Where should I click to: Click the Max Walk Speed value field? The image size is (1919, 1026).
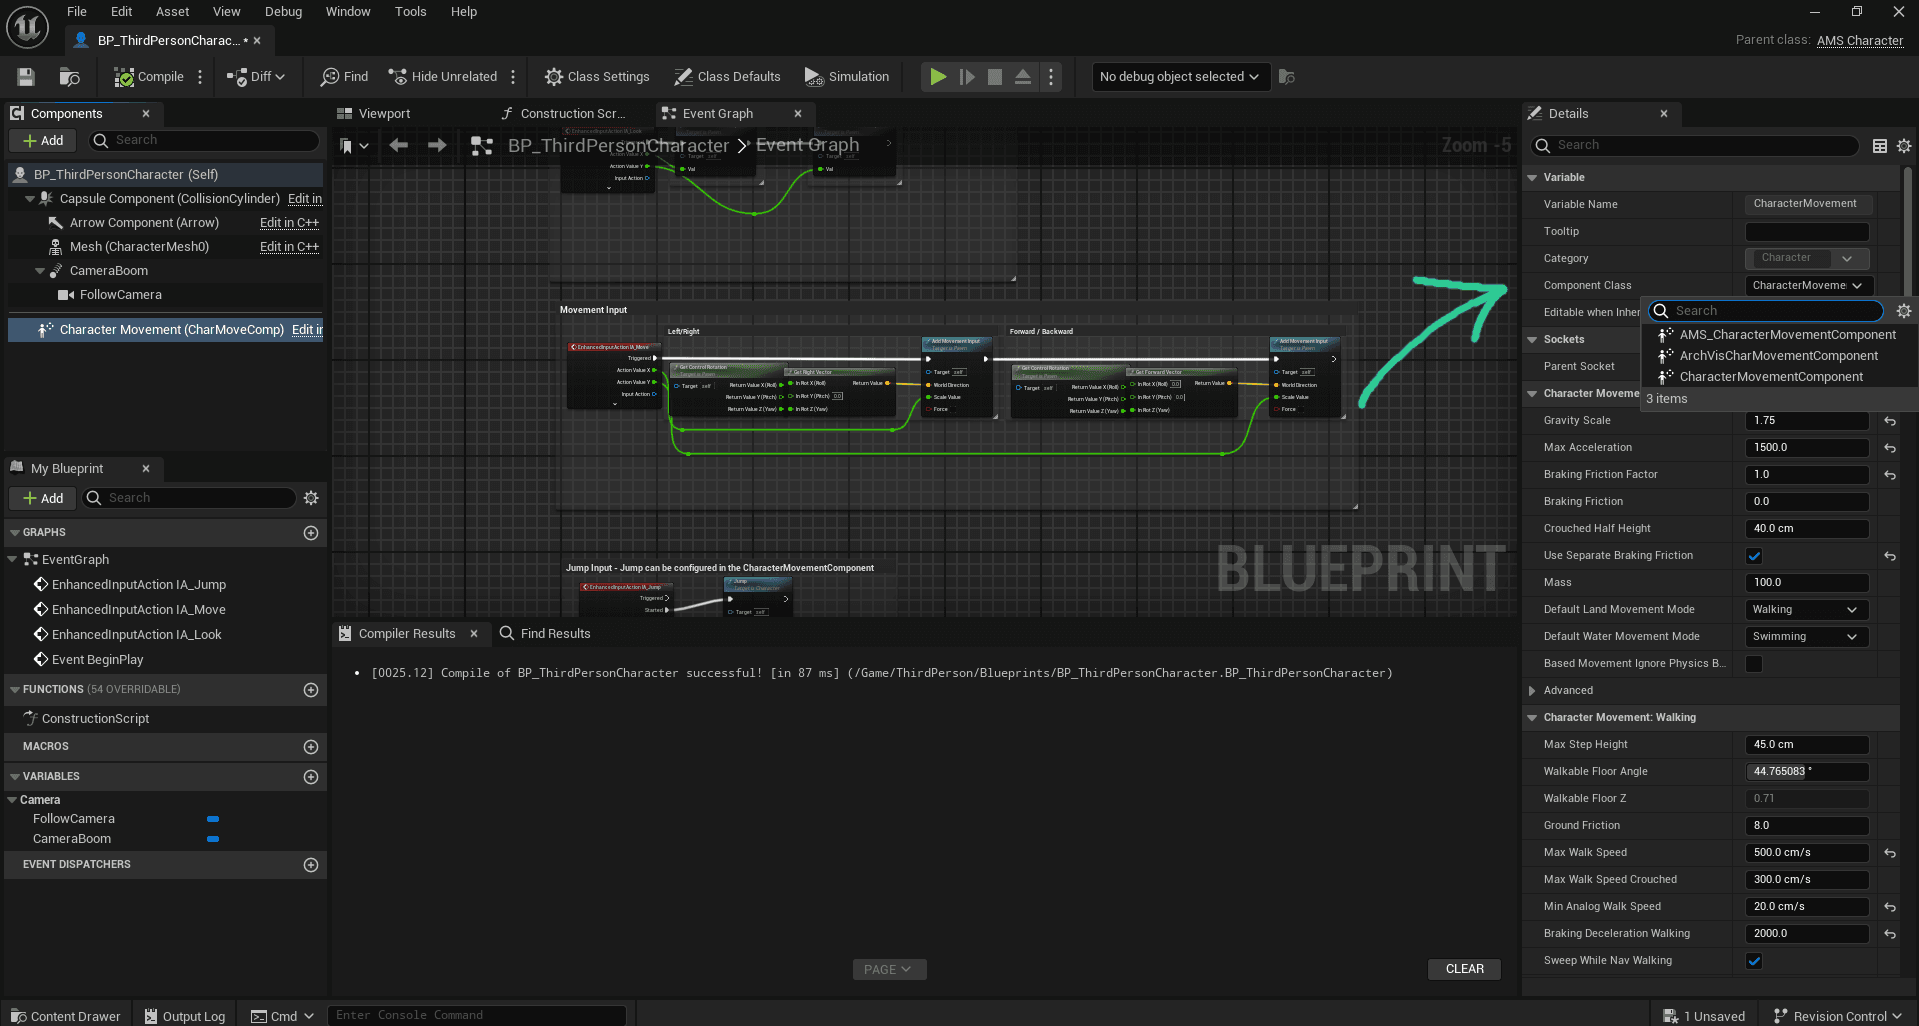click(x=1806, y=853)
